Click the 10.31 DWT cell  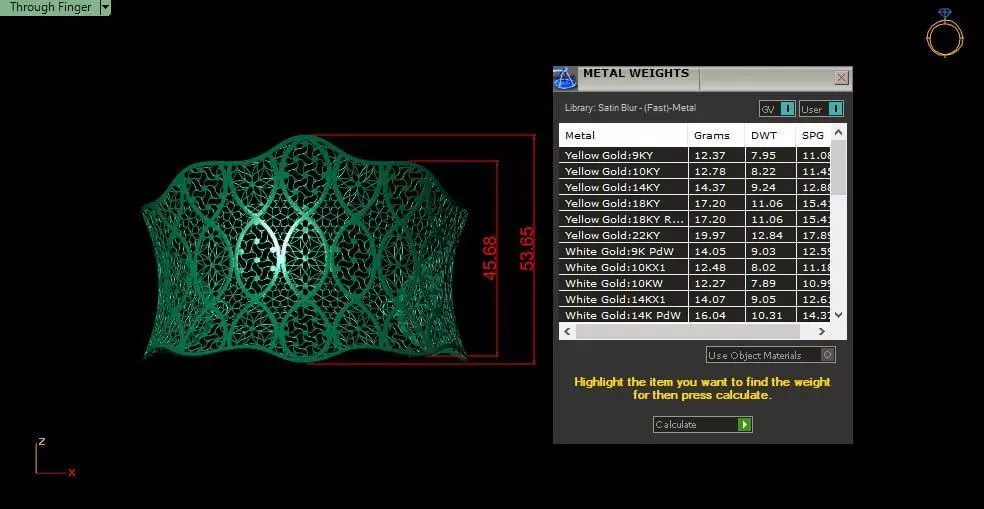coord(770,315)
